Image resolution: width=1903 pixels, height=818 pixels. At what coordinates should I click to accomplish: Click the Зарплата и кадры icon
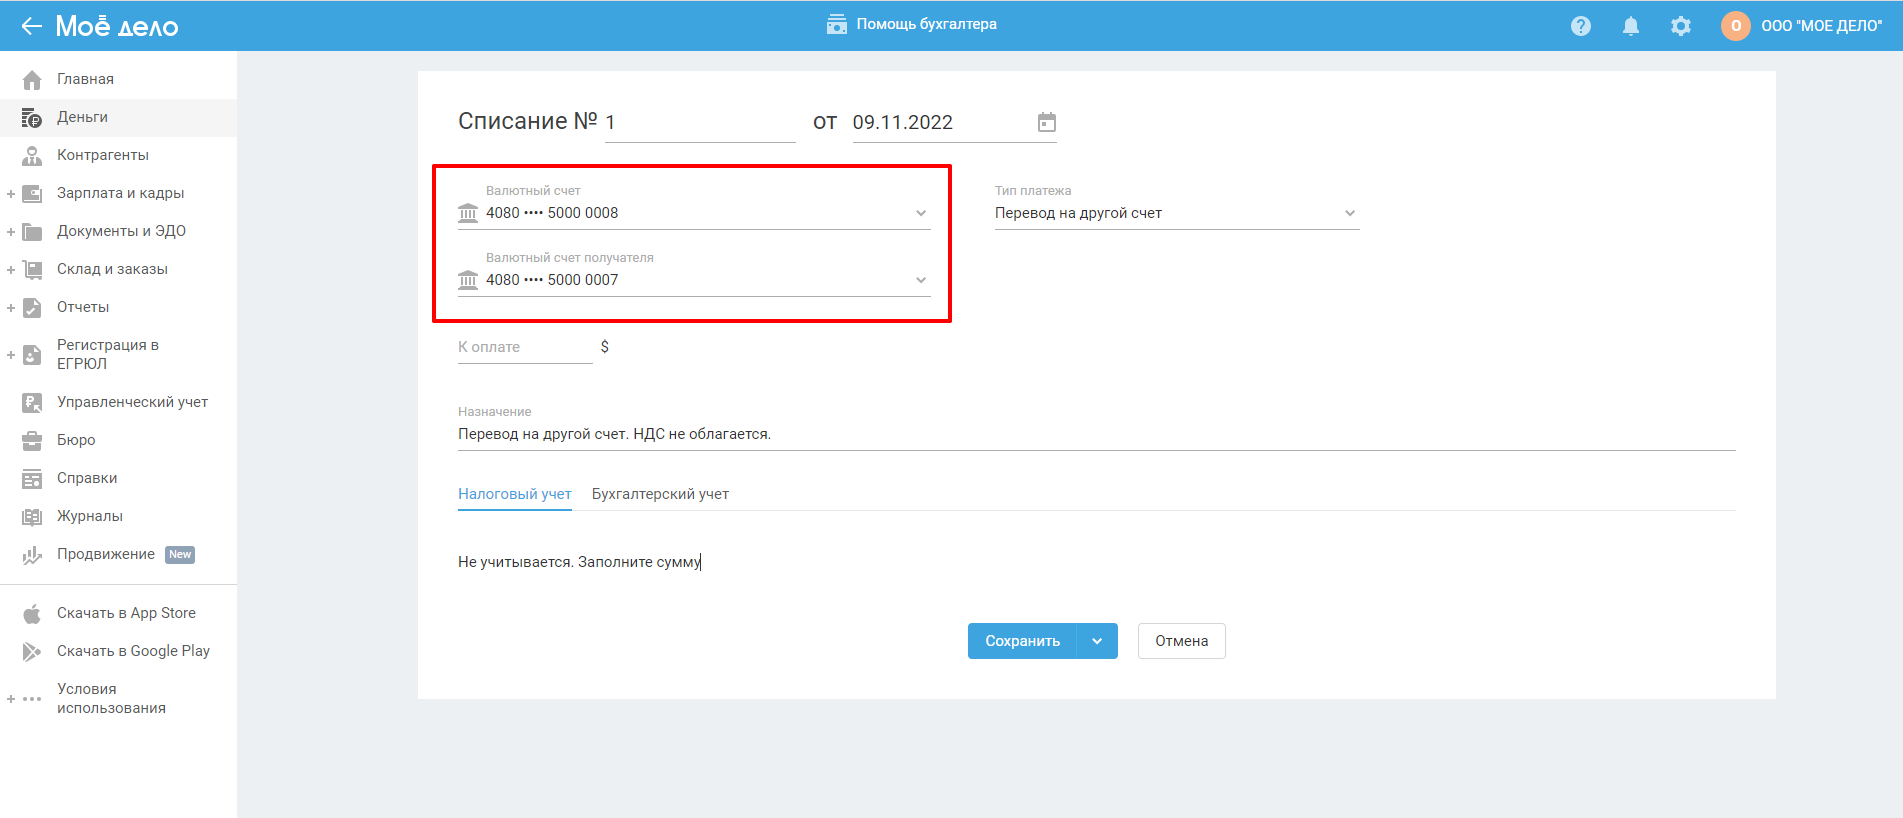[x=32, y=193]
